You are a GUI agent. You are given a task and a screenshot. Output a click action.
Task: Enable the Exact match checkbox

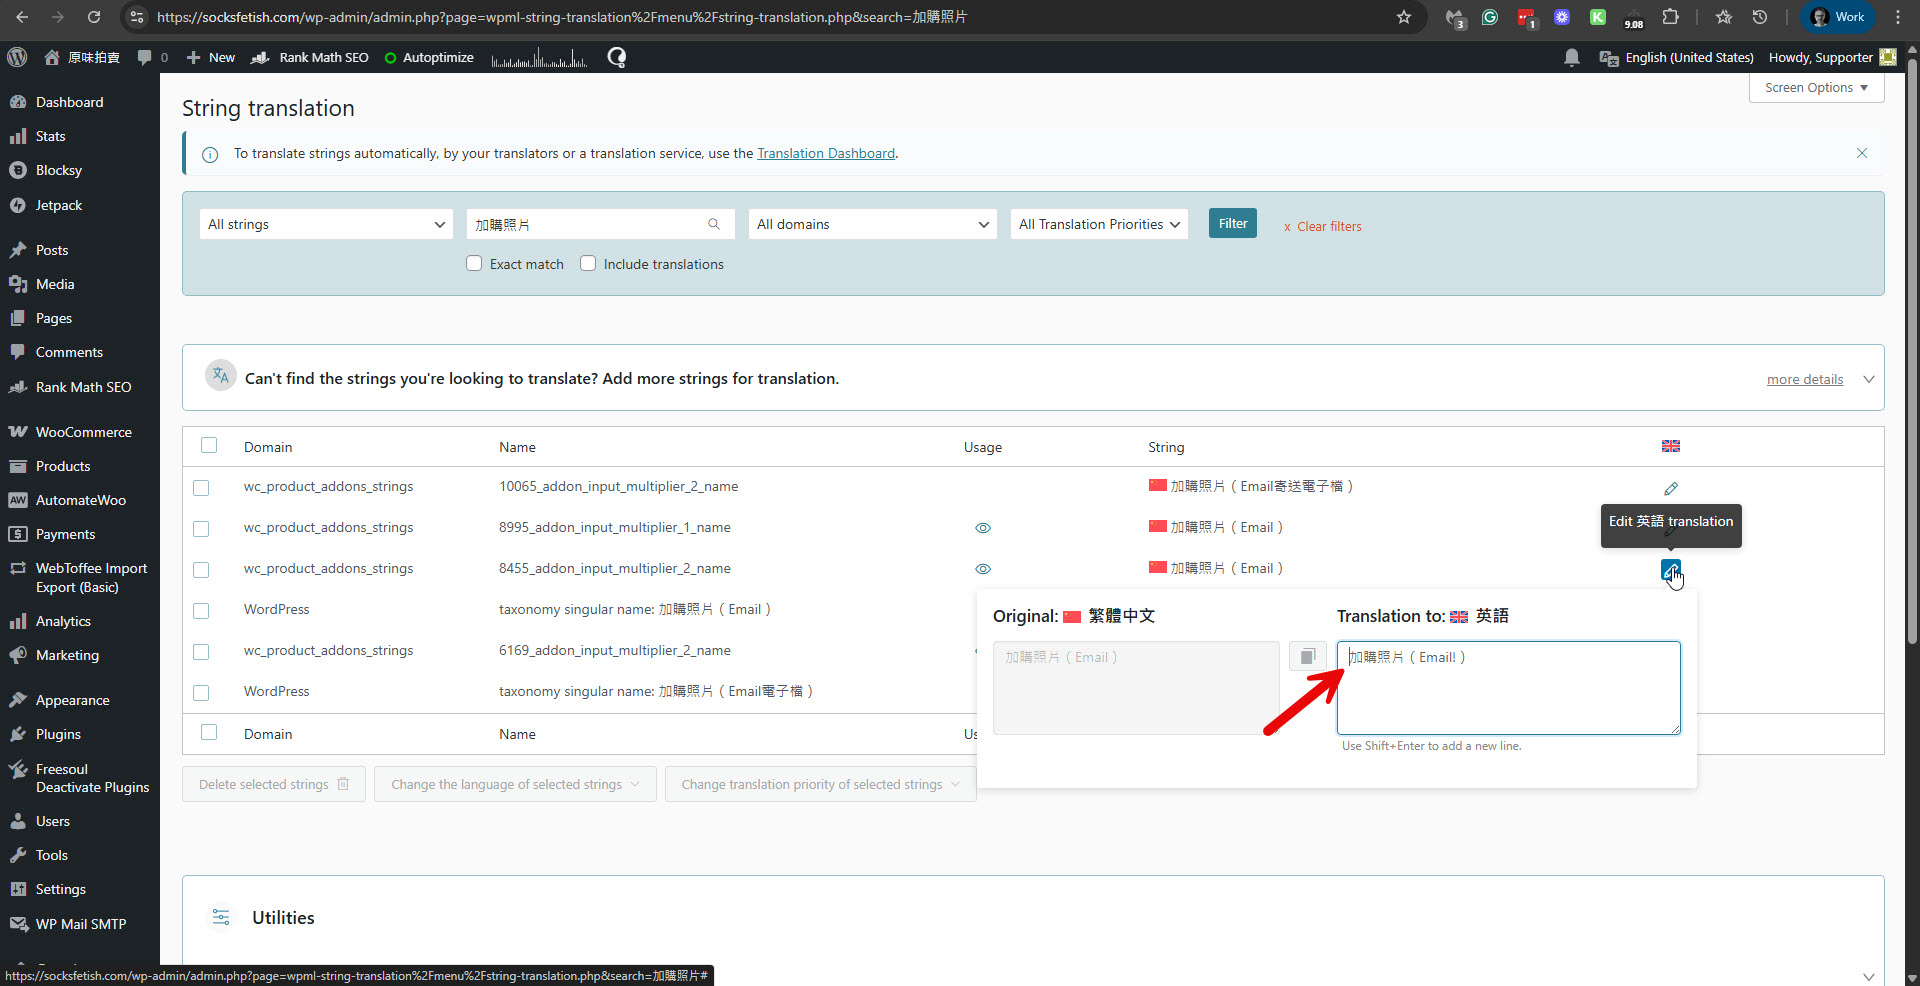(474, 264)
